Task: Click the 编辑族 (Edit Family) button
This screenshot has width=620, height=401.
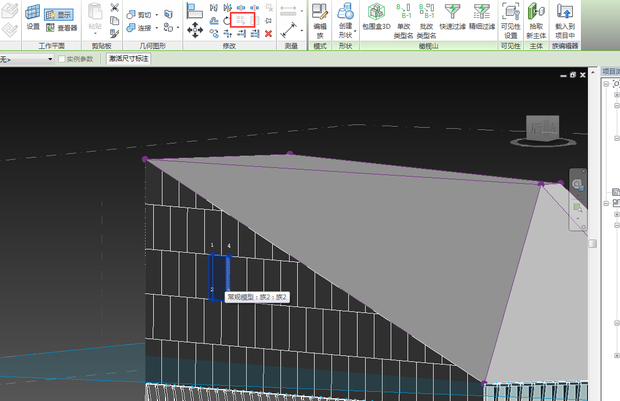Action: click(320, 20)
